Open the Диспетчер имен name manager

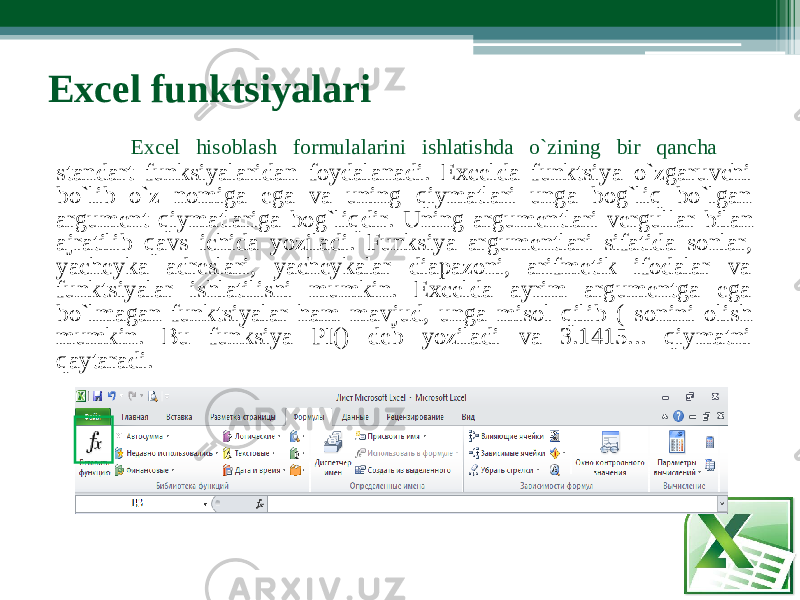click(333, 453)
